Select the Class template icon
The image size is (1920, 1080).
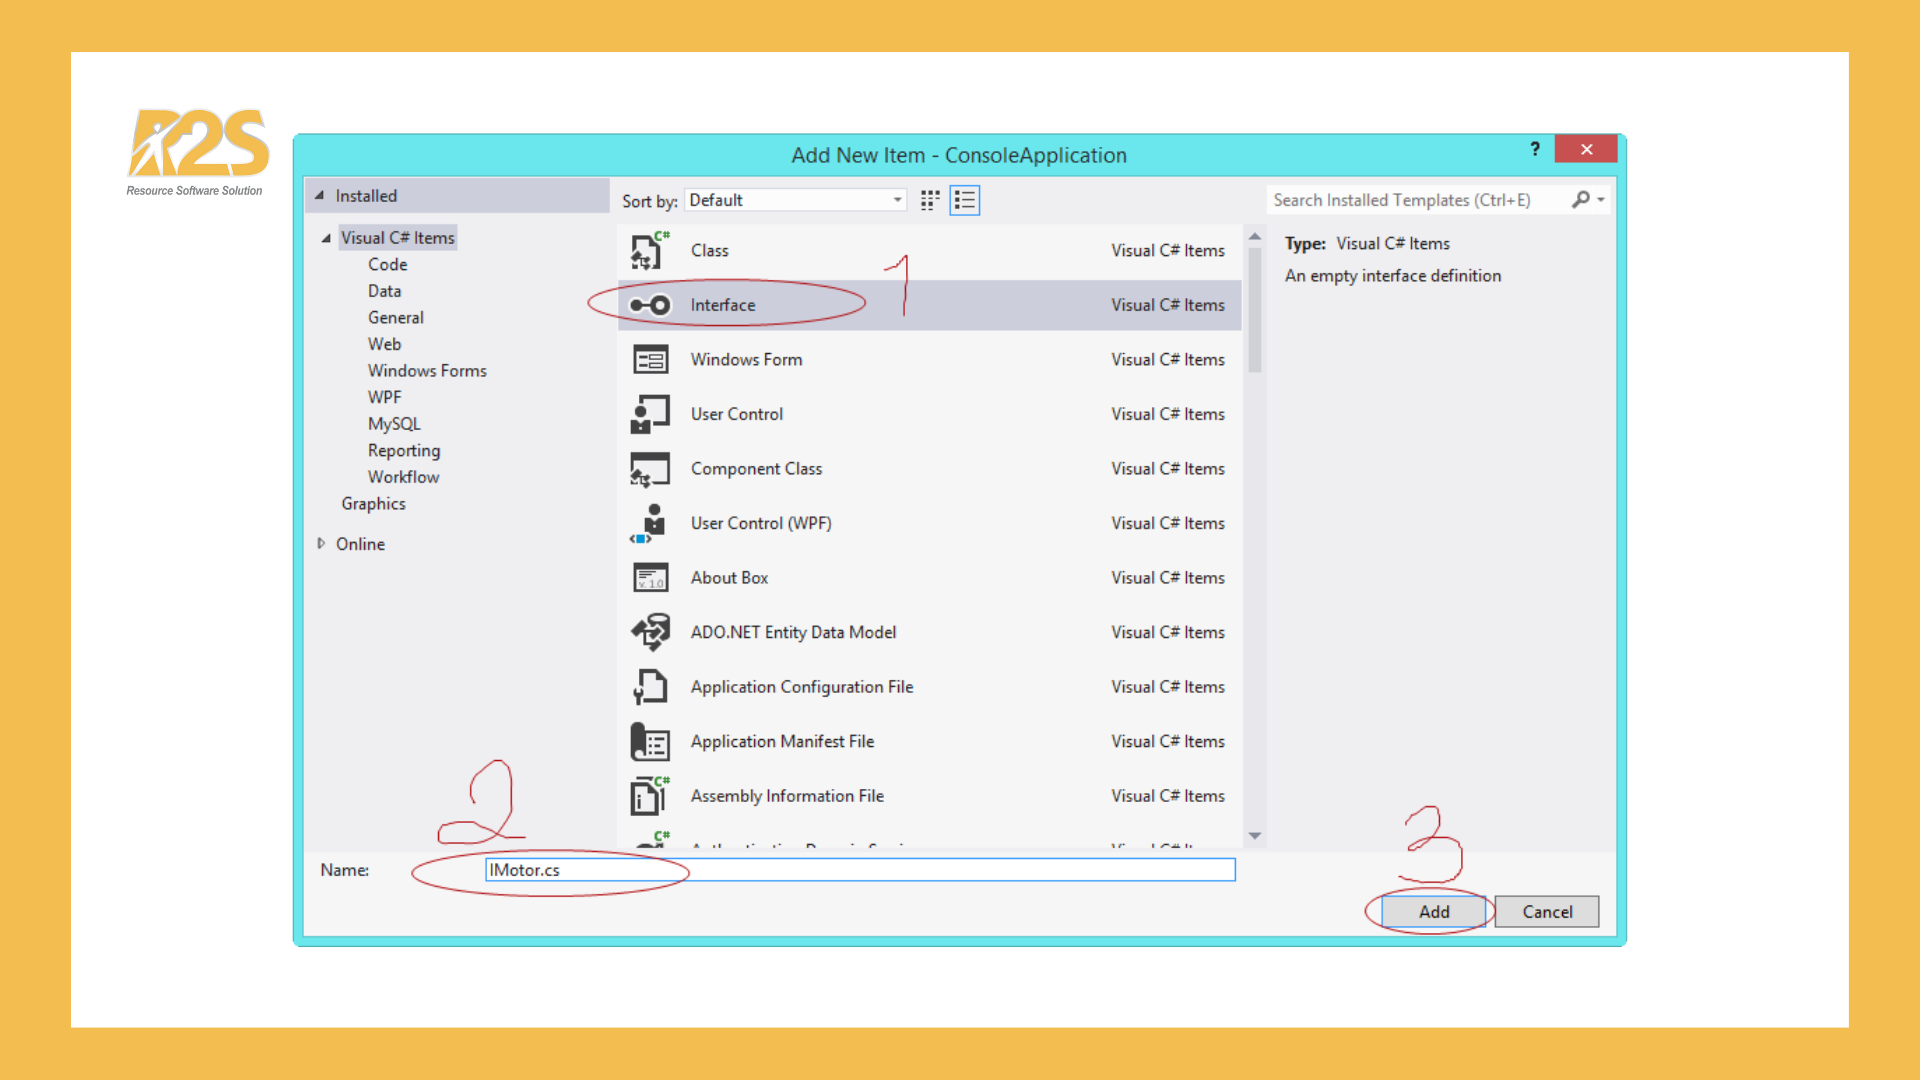(650, 251)
